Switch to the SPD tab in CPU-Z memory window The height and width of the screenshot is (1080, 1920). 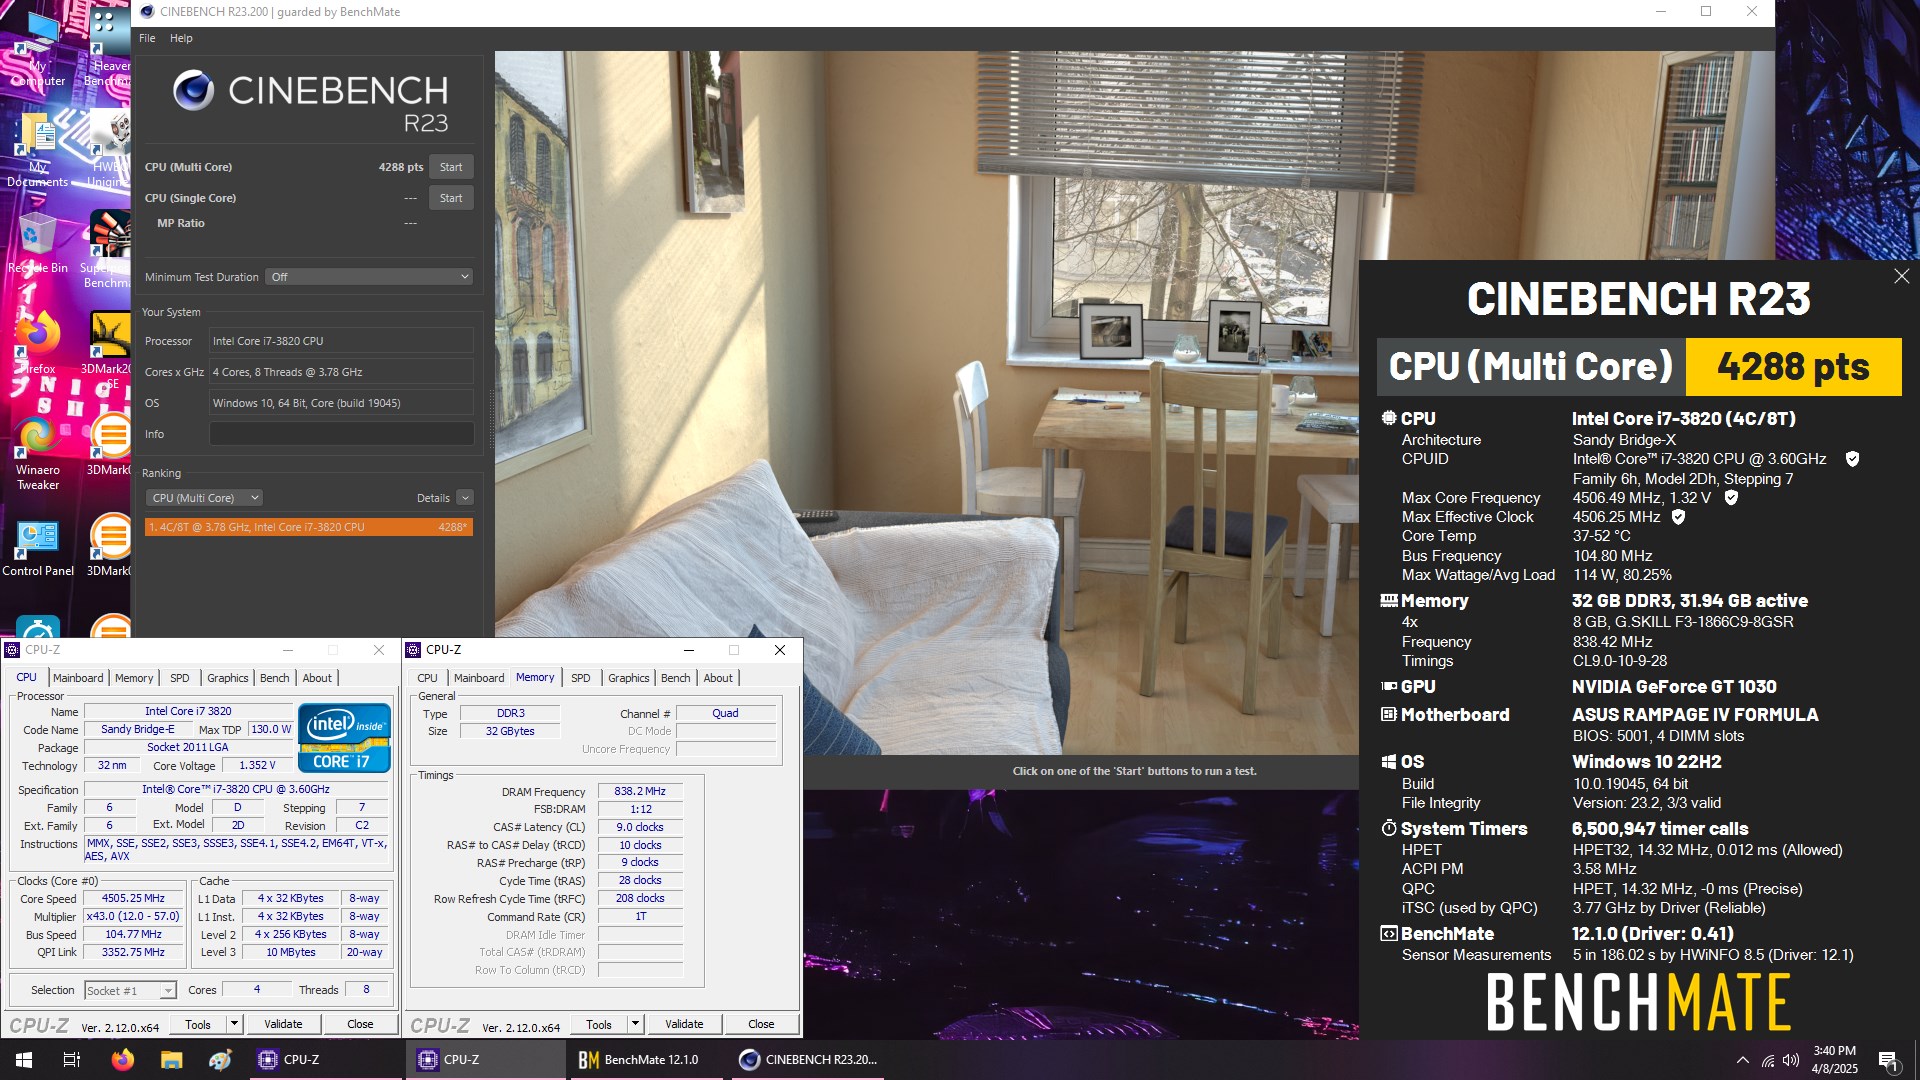[580, 678]
